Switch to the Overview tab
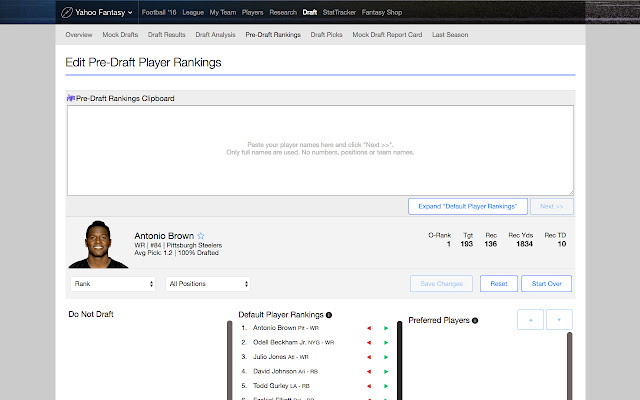This screenshot has height=400, width=640. [x=79, y=35]
